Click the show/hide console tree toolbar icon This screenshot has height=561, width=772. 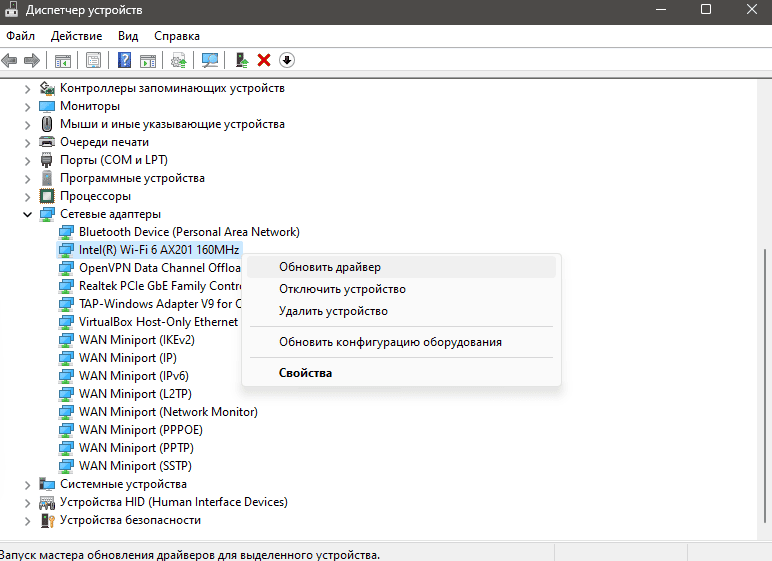pyautogui.click(x=63, y=60)
